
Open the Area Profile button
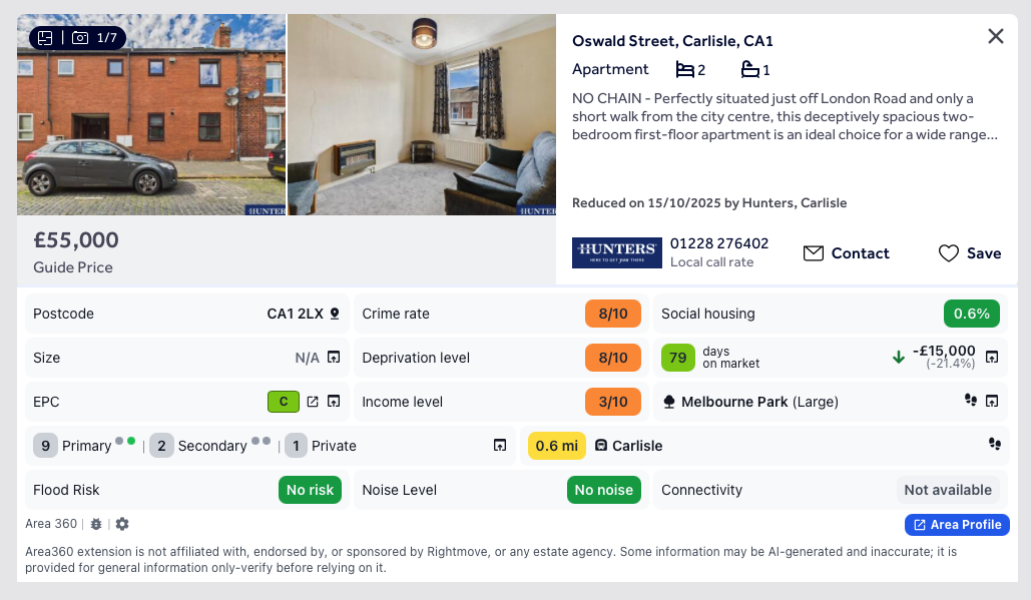pos(956,524)
